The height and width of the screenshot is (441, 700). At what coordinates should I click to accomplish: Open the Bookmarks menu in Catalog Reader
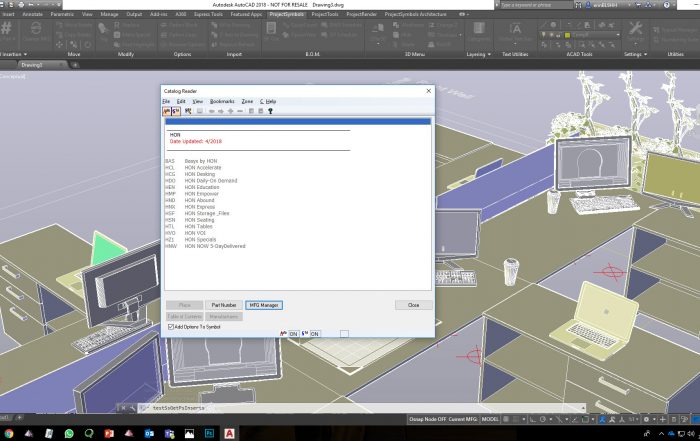point(222,101)
